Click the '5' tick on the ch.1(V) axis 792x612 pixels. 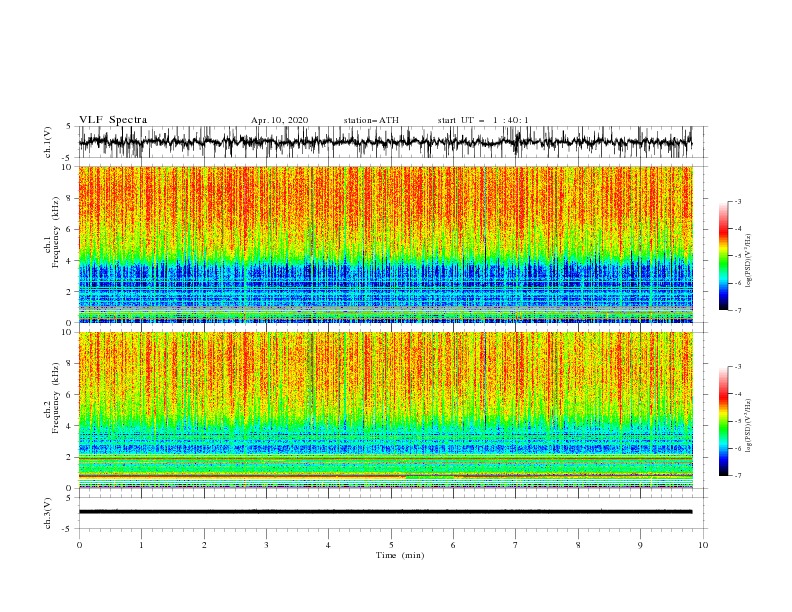click(x=69, y=126)
